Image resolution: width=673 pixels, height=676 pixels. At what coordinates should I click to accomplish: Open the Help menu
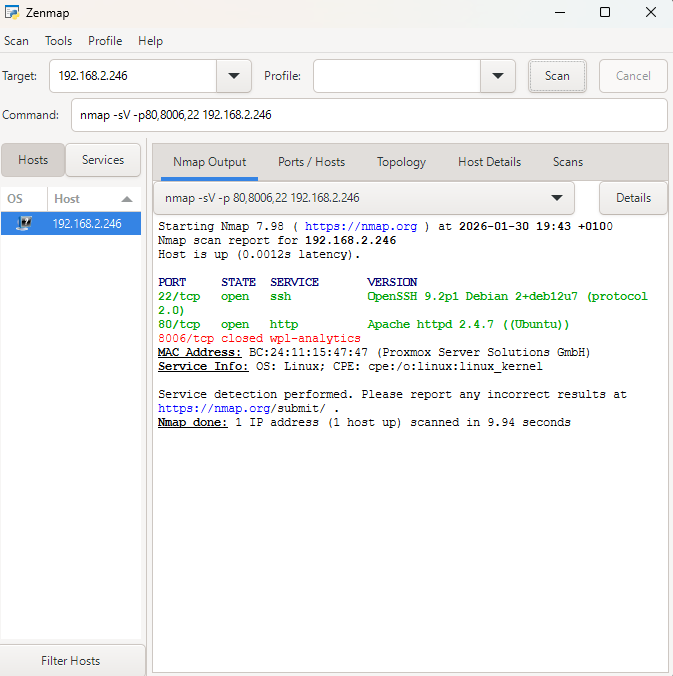tap(150, 41)
